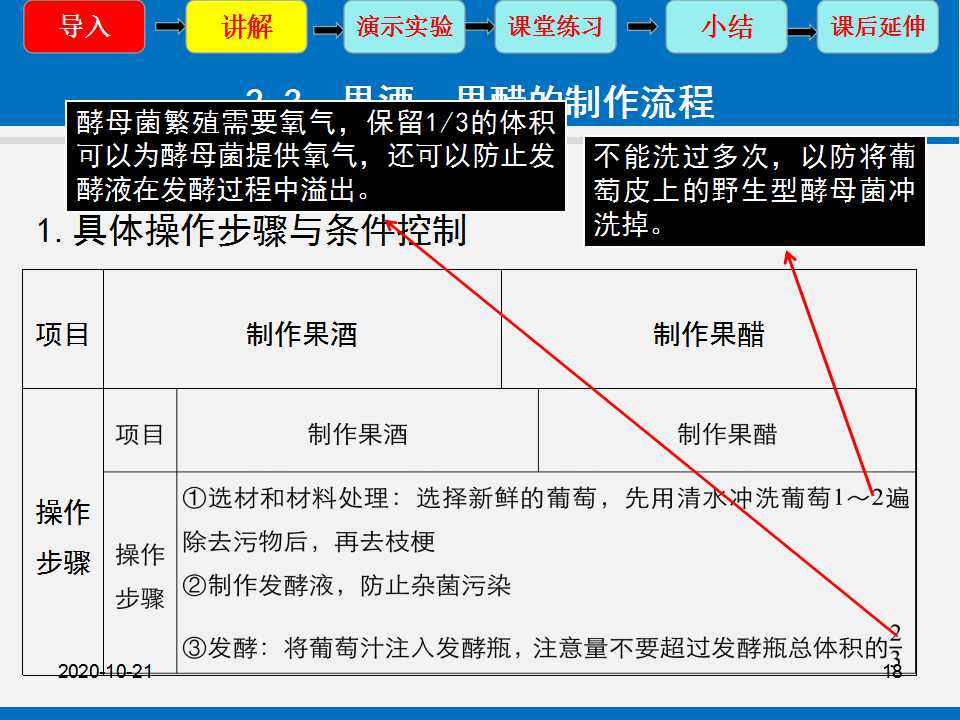Click the text 除去污物后，再去枝梗

coord(309,542)
